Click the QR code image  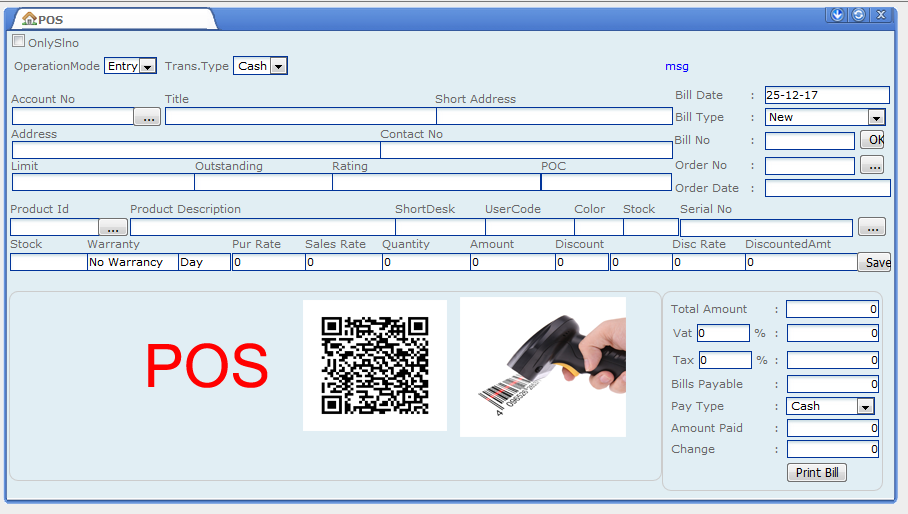pos(375,365)
